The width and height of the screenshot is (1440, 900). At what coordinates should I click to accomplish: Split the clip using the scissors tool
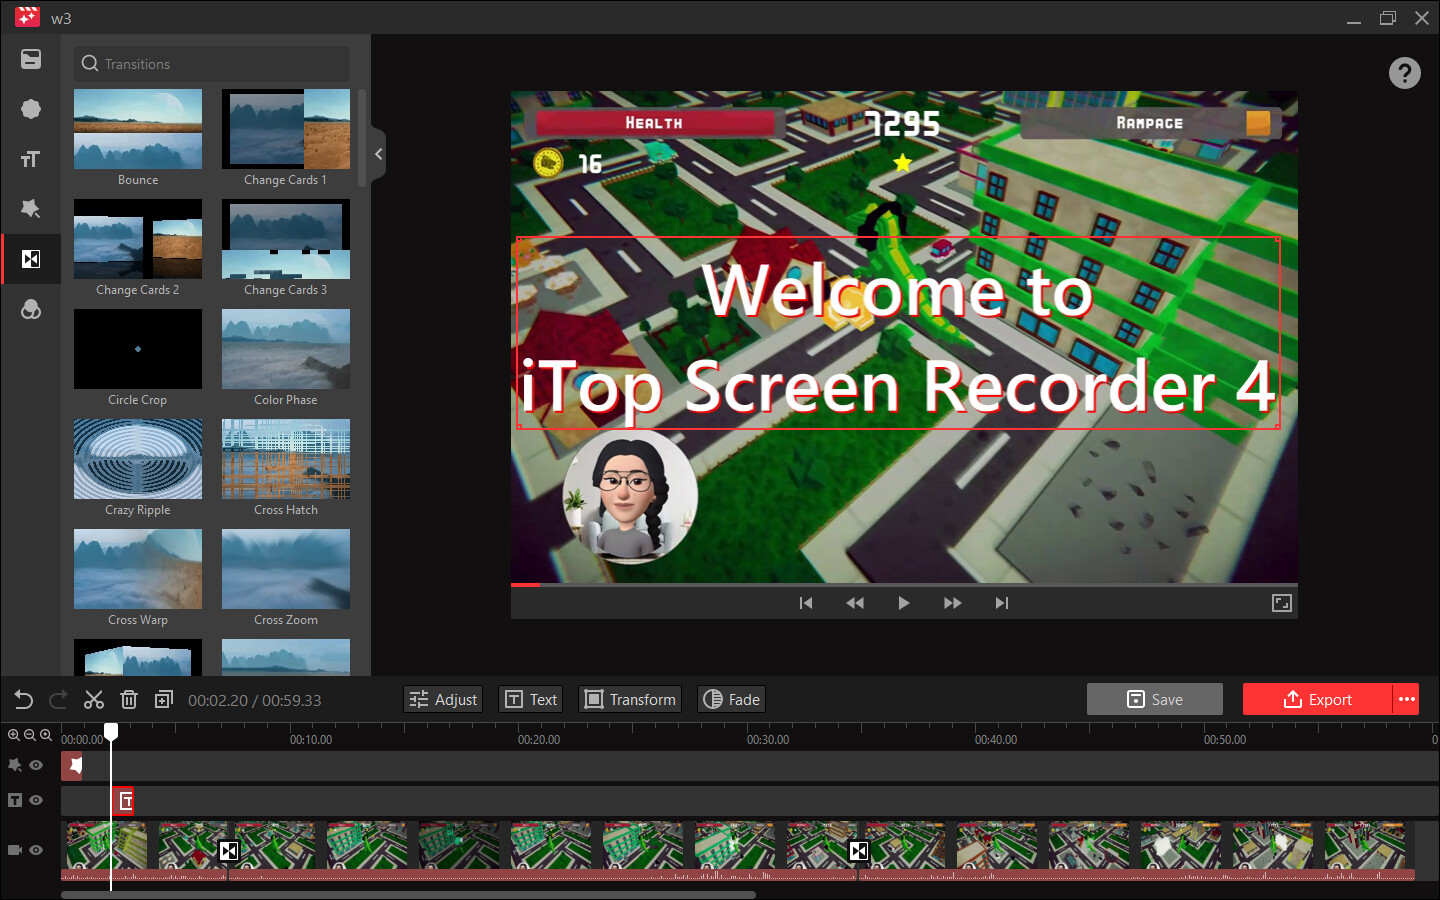(94, 699)
